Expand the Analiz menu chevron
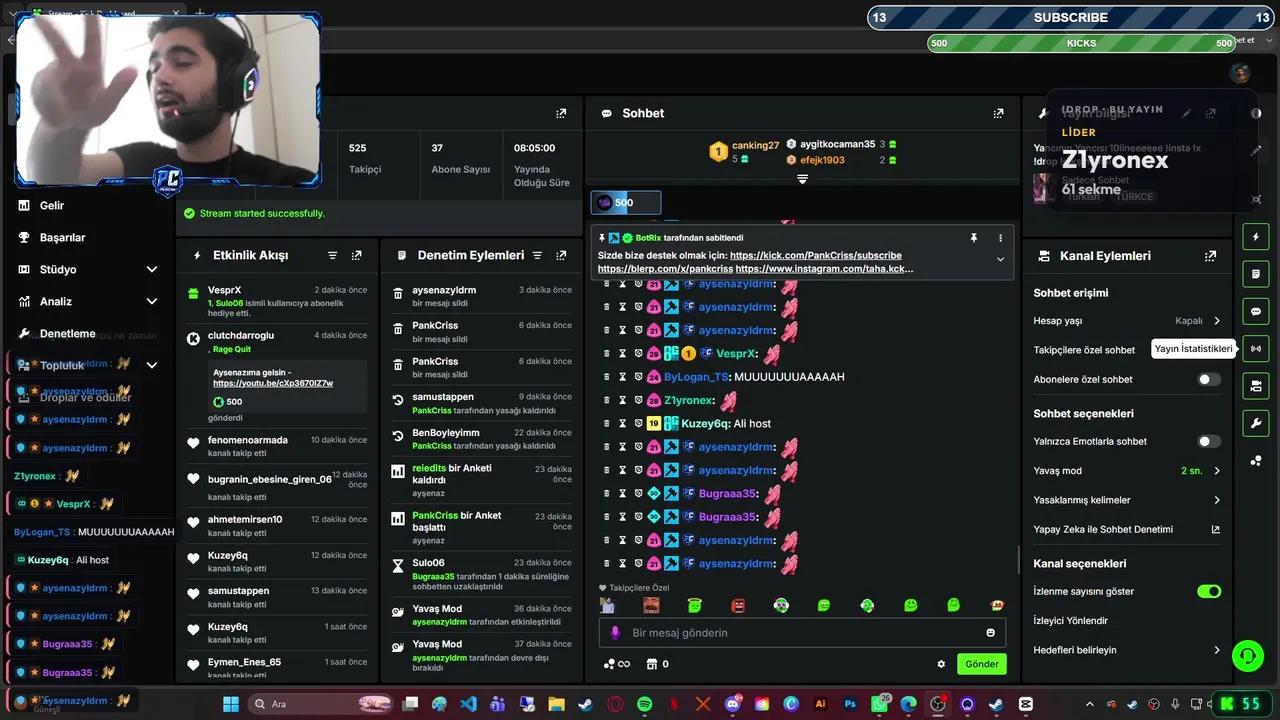The image size is (1280, 720). (152, 302)
